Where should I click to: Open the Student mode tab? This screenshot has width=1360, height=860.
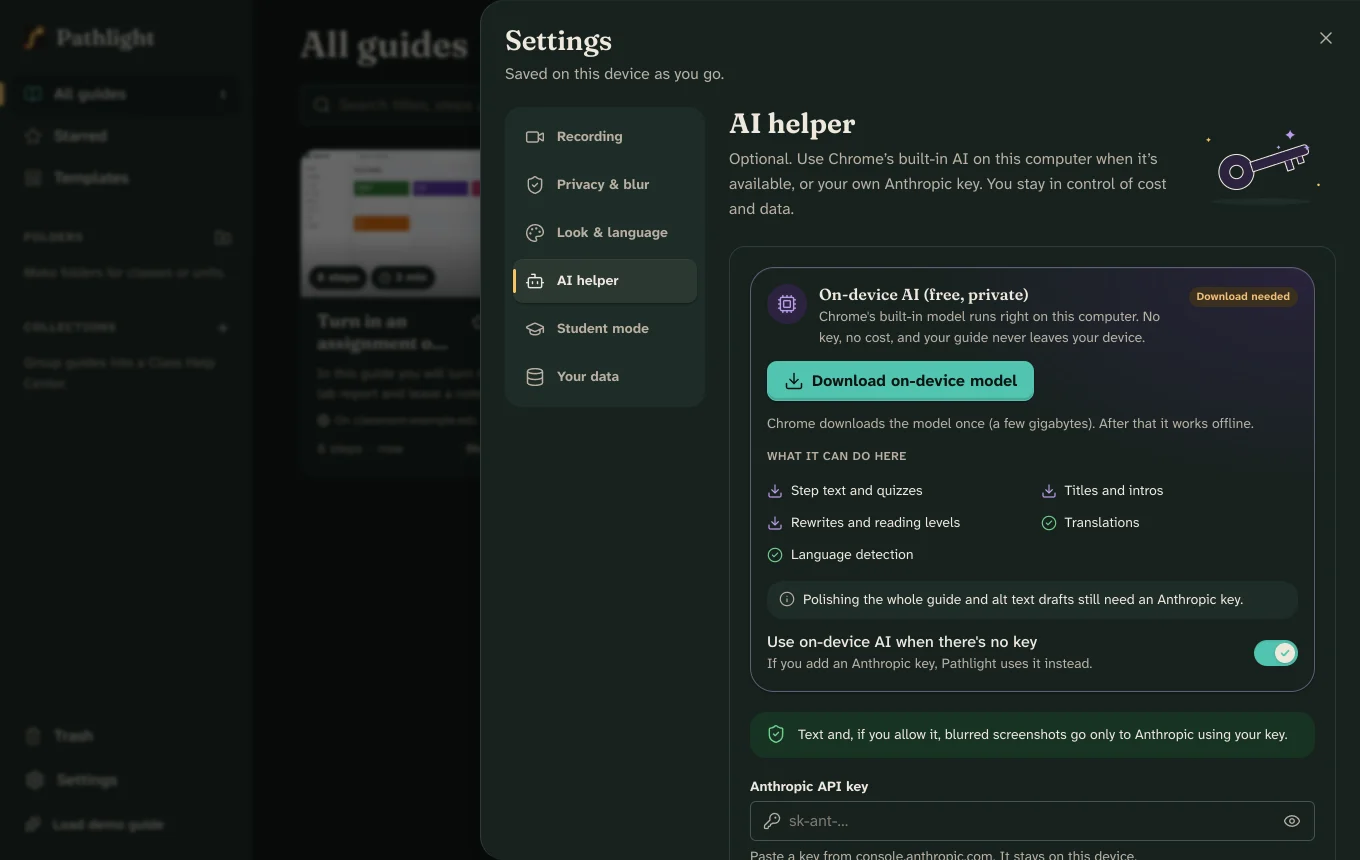coord(605,329)
